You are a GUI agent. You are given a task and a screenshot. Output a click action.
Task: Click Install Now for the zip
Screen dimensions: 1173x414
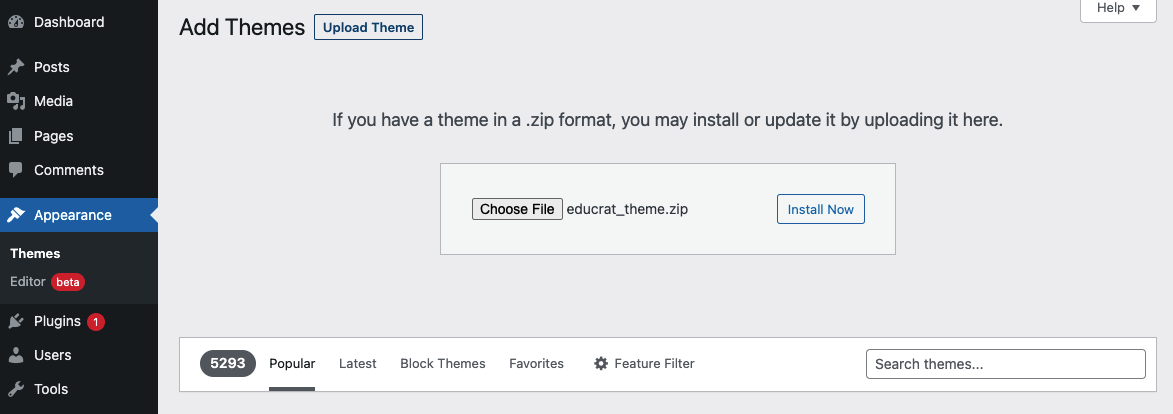tap(821, 210)
